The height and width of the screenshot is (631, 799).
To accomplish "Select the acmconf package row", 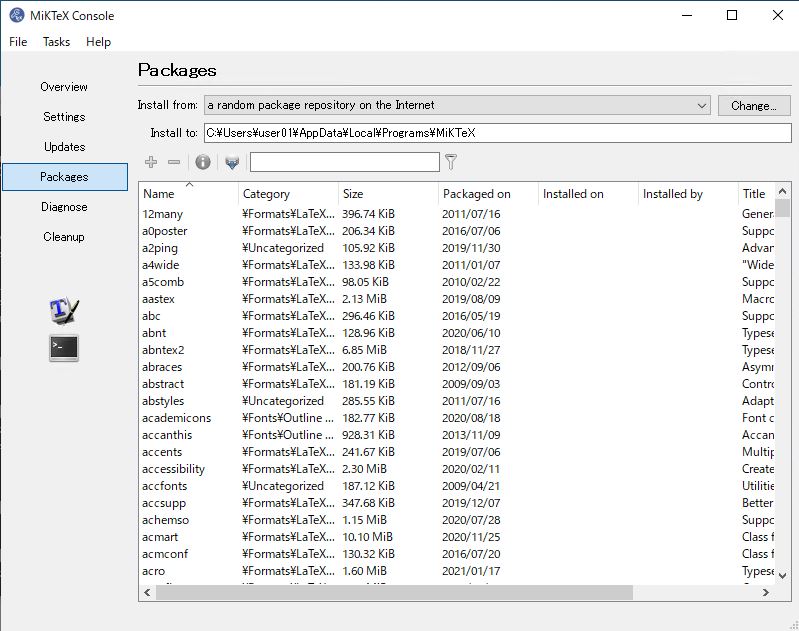I will (x=457, y=554).
